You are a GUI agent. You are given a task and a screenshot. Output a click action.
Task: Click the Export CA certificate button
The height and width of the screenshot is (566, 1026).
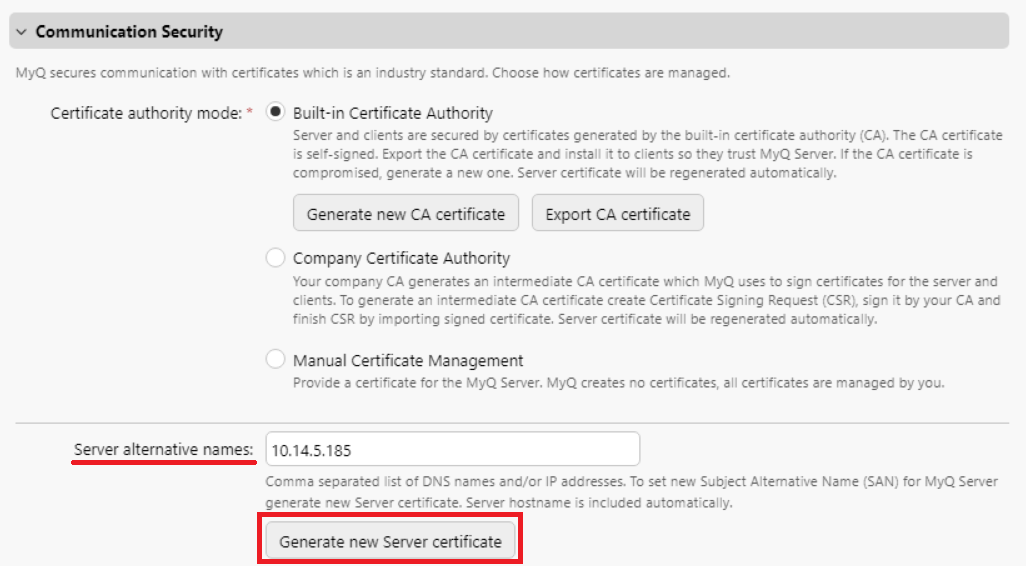pyautogui.click(x=617, y=214)
